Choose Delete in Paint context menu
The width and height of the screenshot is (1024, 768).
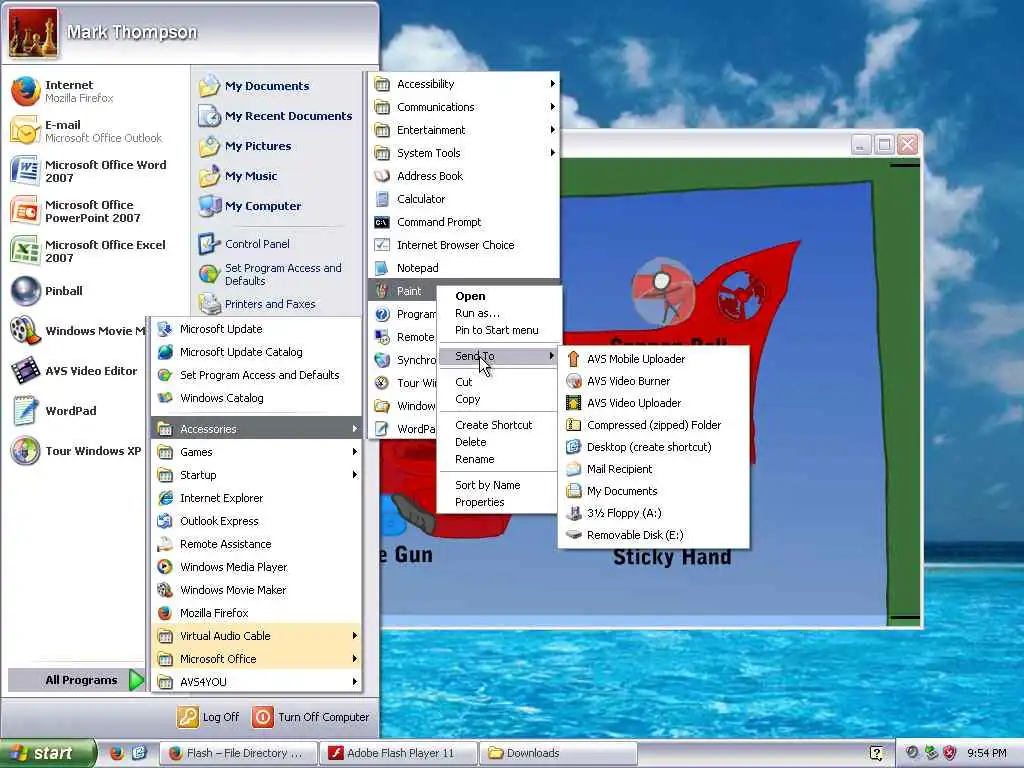(498, 442)
